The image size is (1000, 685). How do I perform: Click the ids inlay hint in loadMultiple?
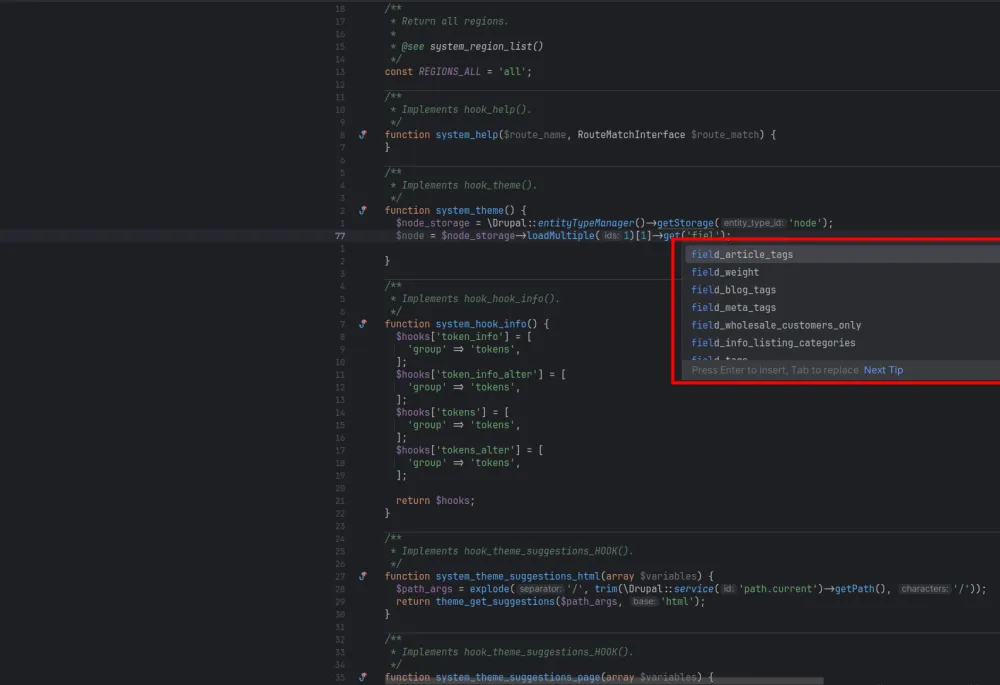[612, 236]
